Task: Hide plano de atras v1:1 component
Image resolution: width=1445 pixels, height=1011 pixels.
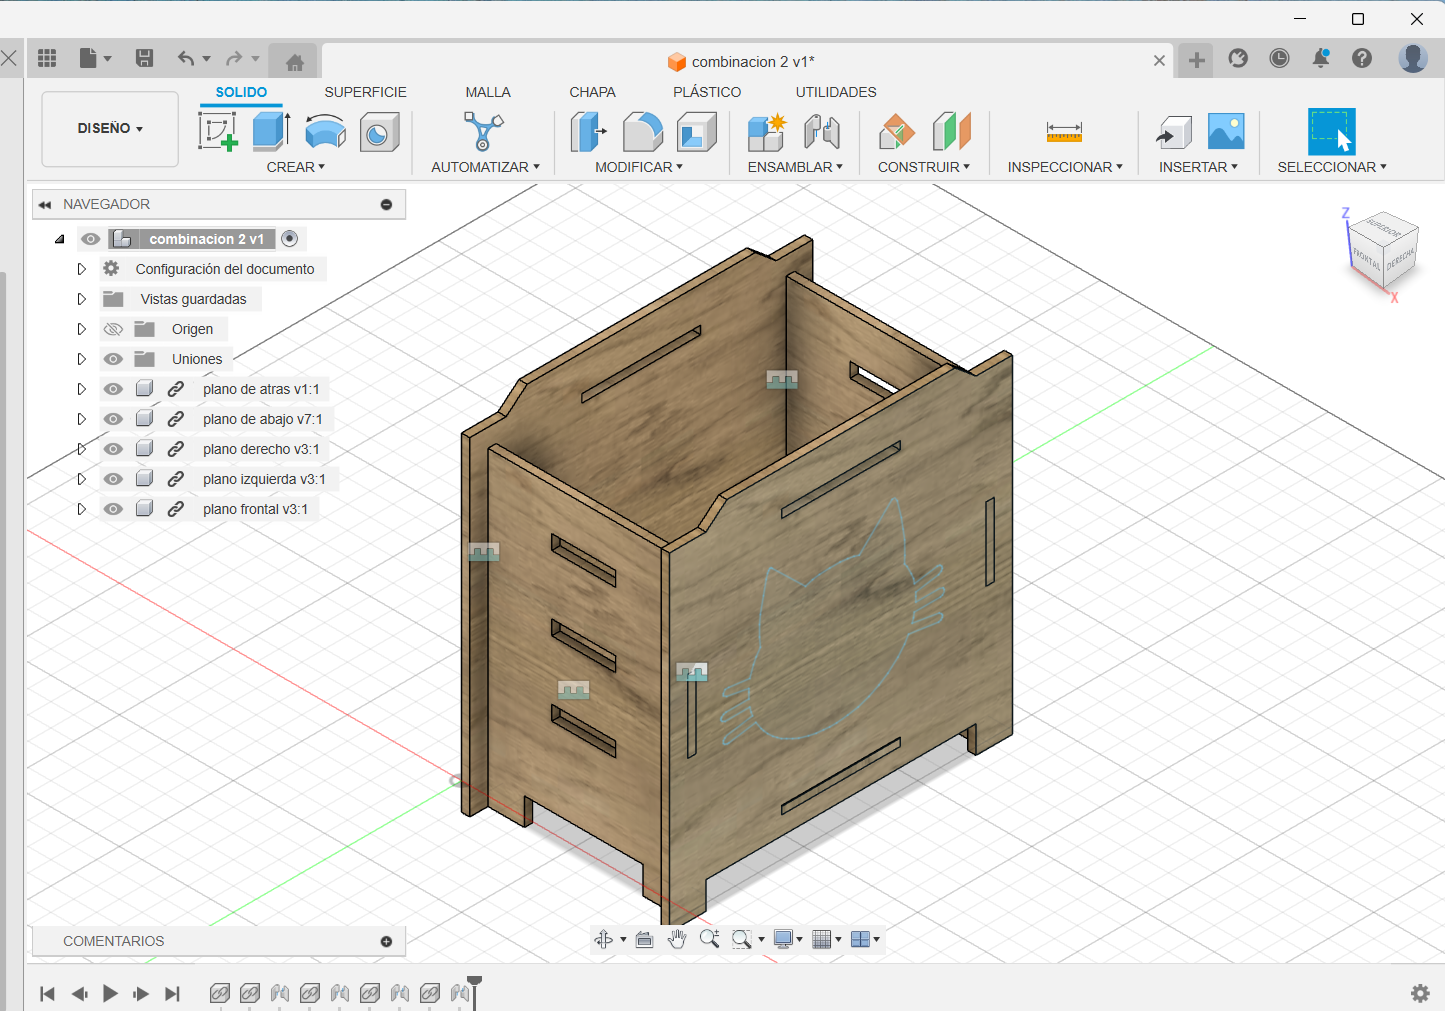Action: tap(113, 389)
